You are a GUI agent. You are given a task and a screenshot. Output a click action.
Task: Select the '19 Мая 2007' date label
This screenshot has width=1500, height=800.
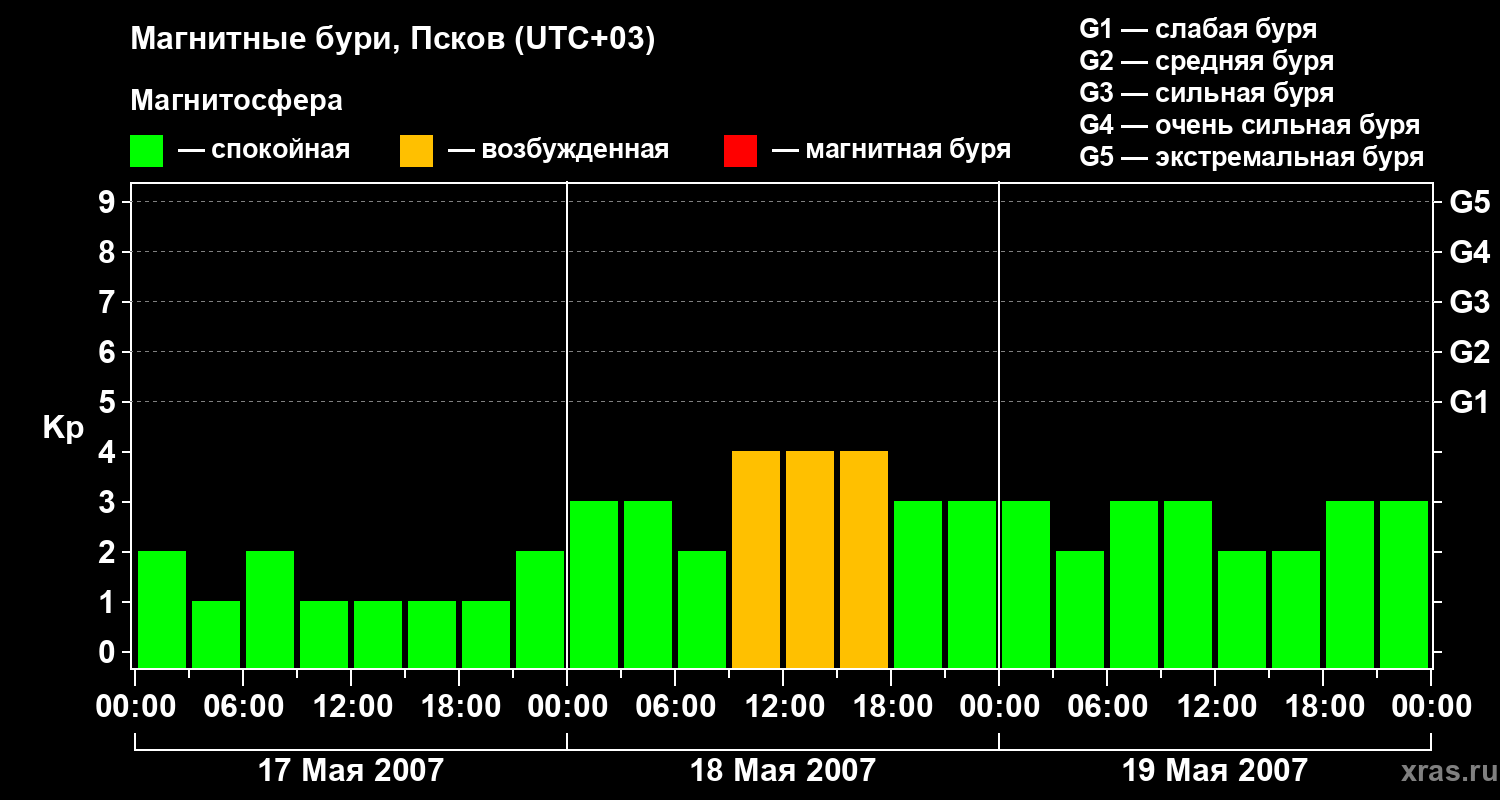tap(1214, 771)
